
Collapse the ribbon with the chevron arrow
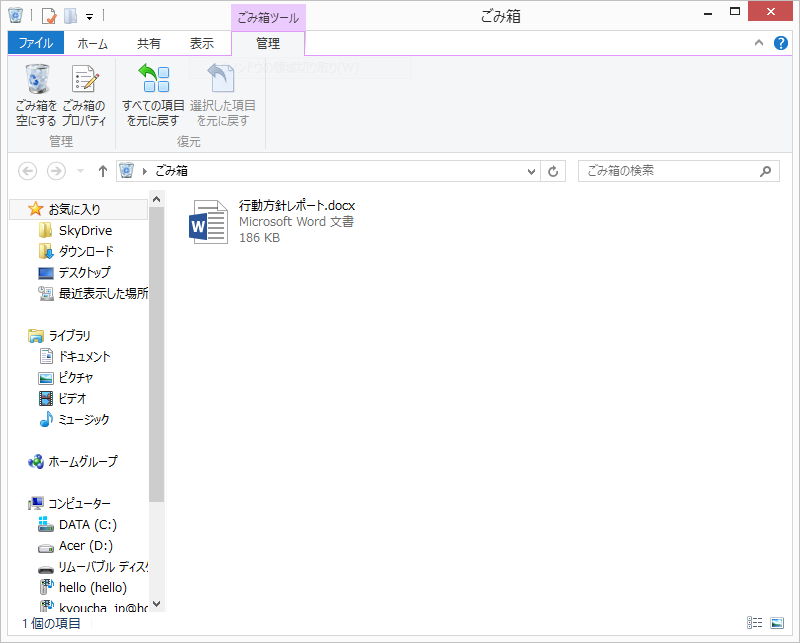(759, 43)
